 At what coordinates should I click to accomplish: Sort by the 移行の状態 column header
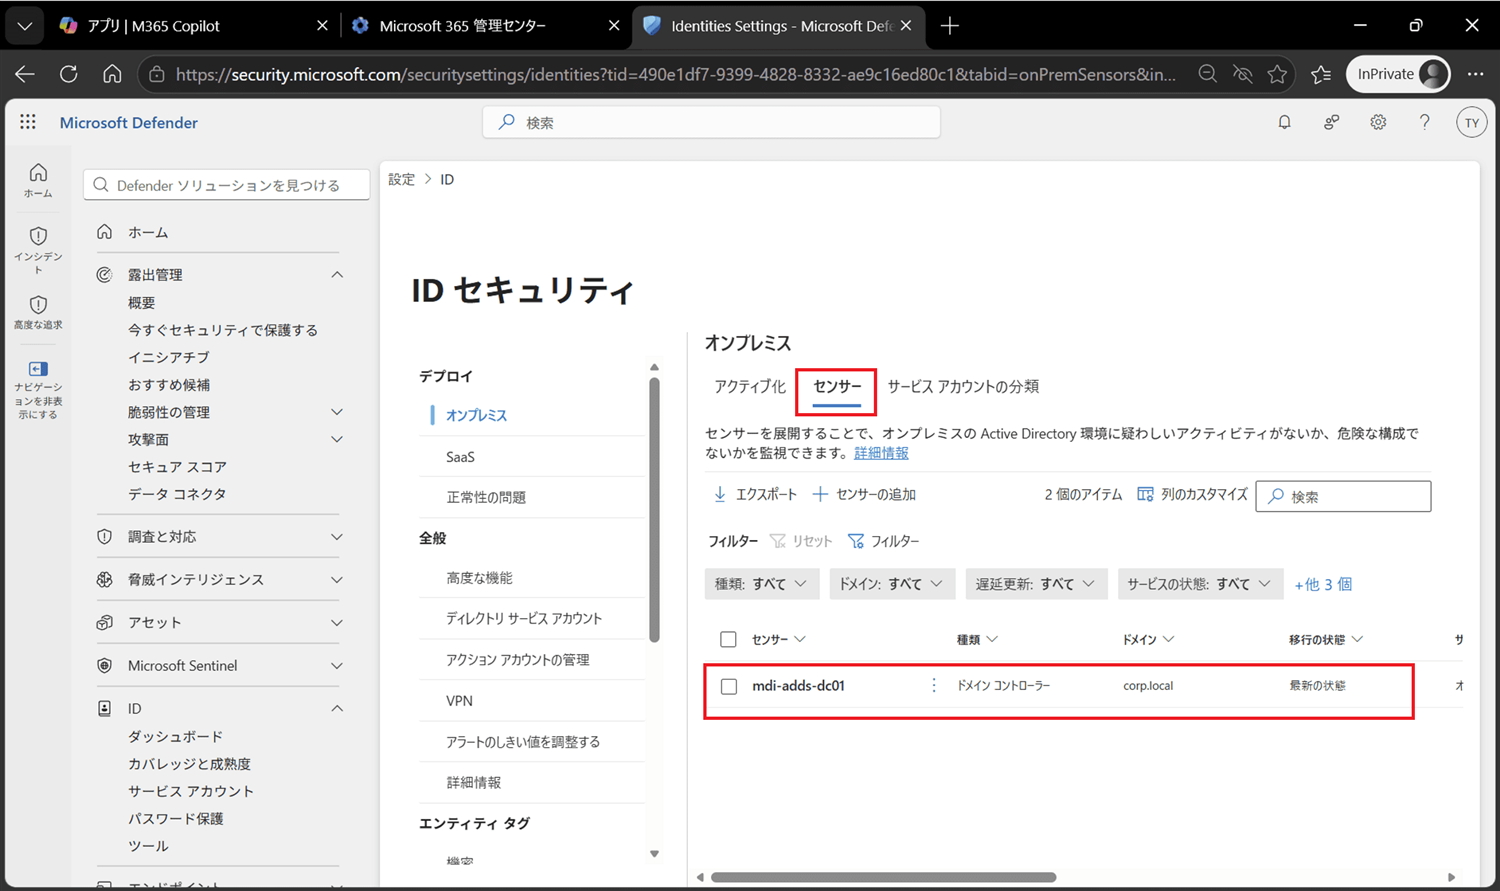tap(1326, 639)
